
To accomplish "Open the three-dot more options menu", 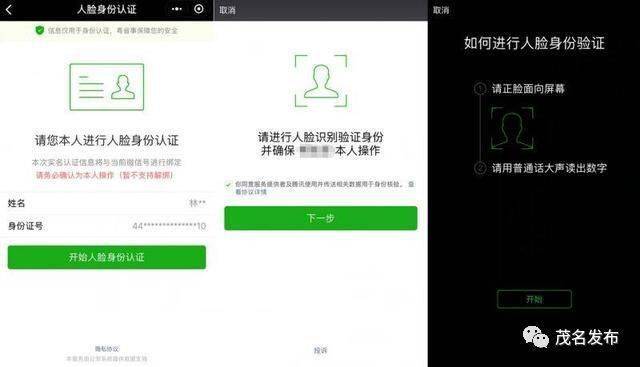I will click(x=177, y=9).
